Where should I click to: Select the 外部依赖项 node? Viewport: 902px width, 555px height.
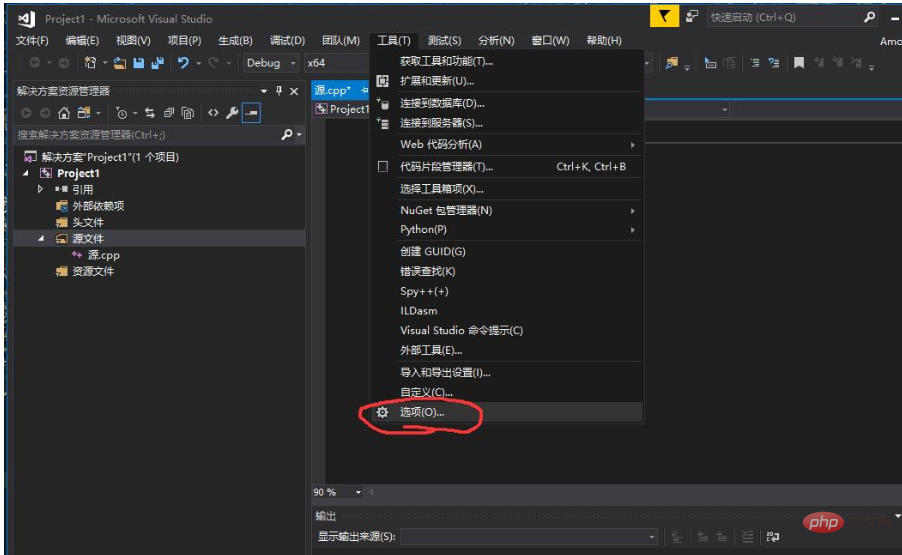point(98,206)
